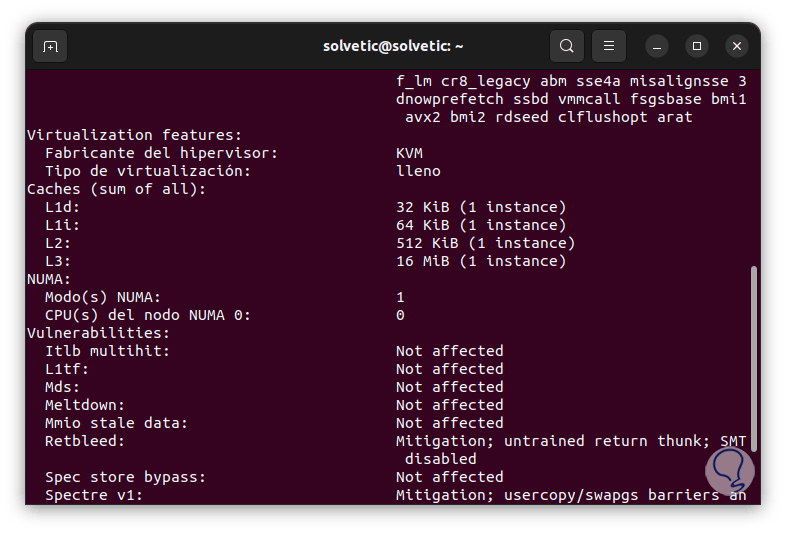Open a new terminal tab
The width and height of the screenshot is (786, 533).
[50, 46]
